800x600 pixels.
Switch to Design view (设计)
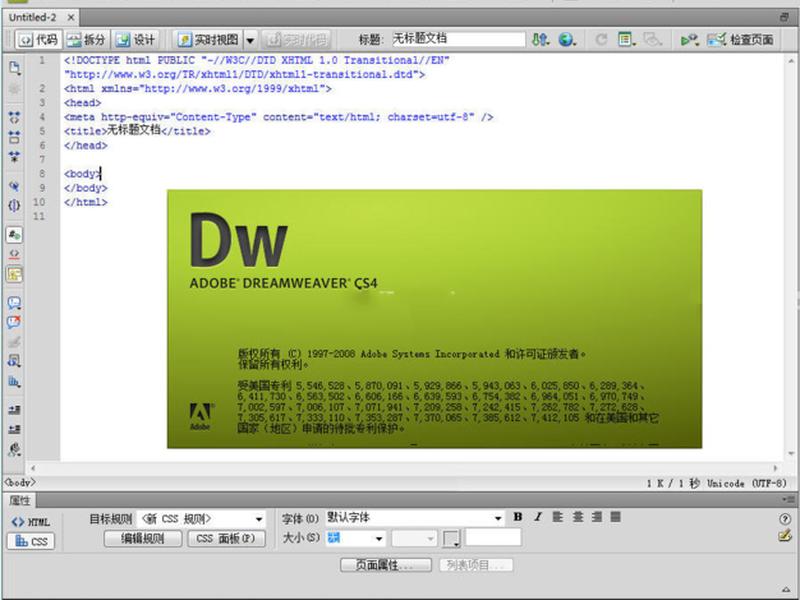point(135,39)
